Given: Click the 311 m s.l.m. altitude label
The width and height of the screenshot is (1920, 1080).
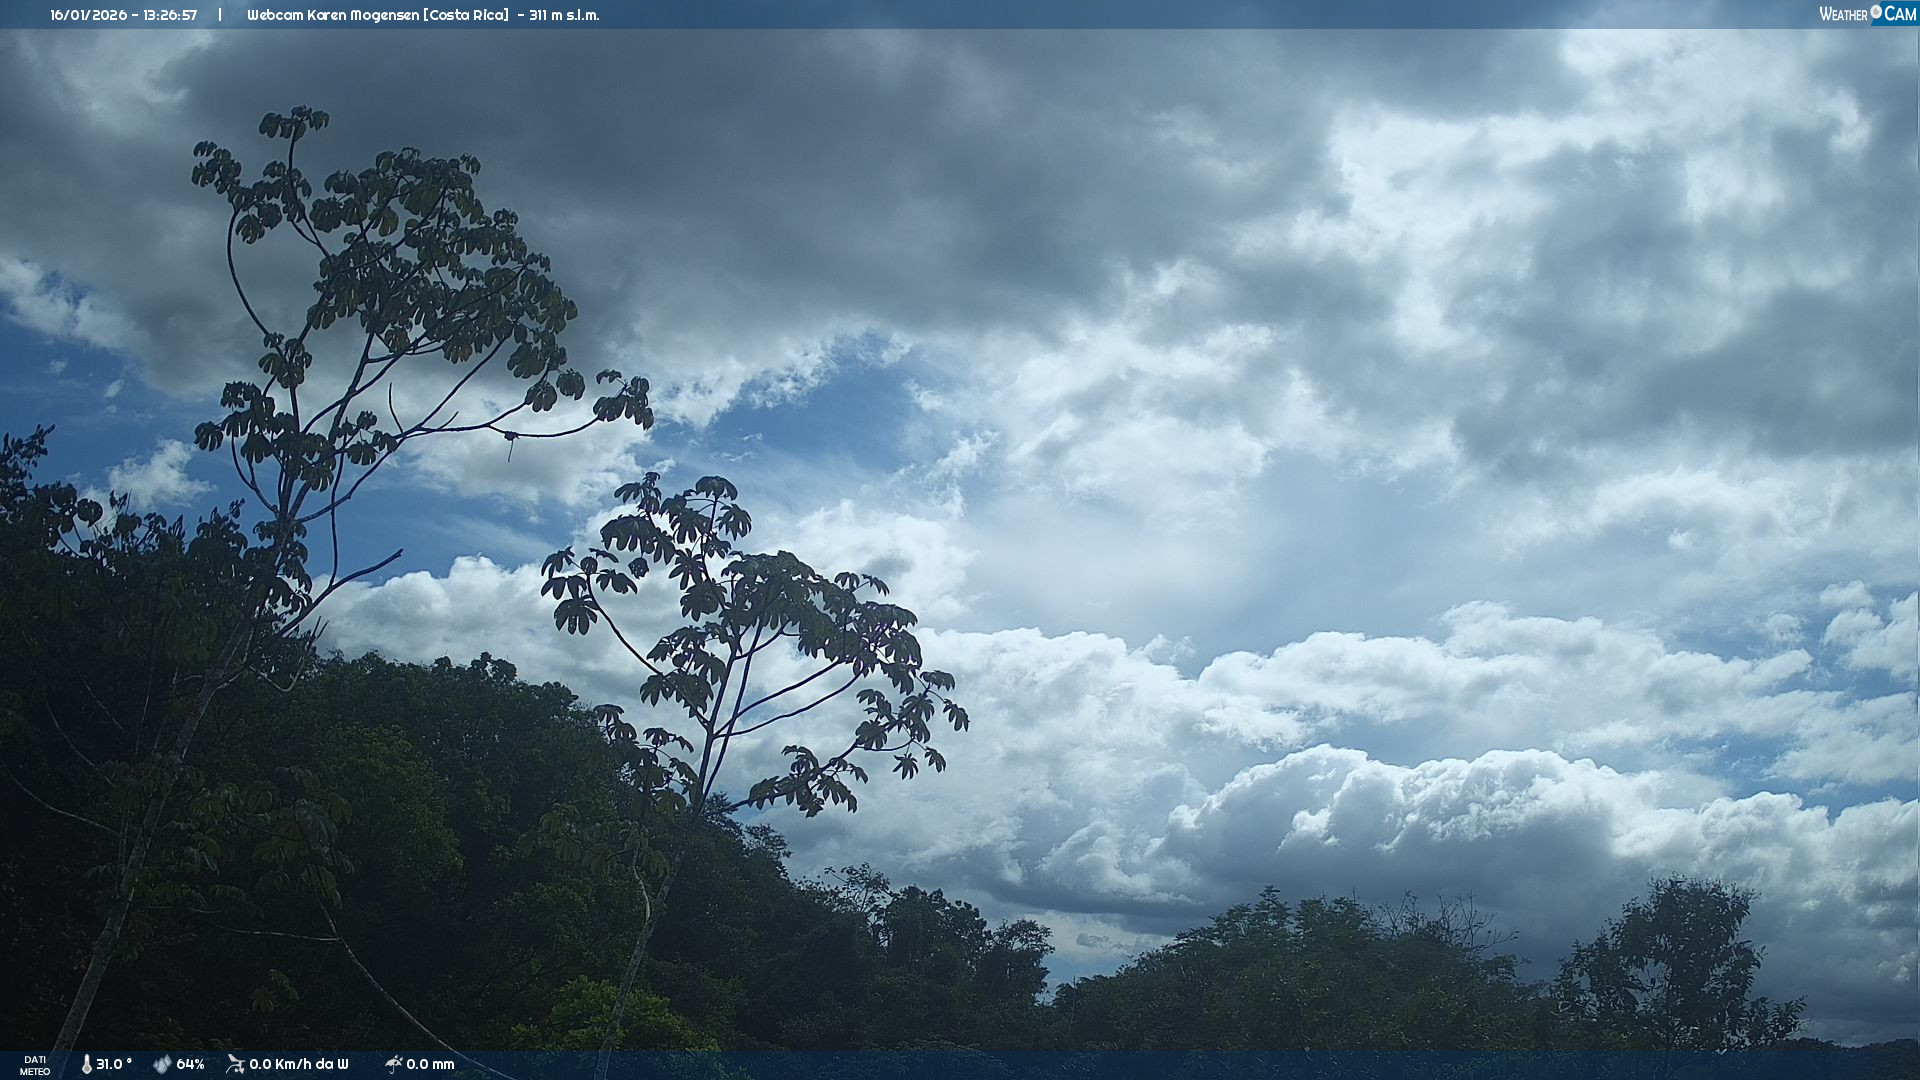Looking at the screenshot, I should pos(564,15).
